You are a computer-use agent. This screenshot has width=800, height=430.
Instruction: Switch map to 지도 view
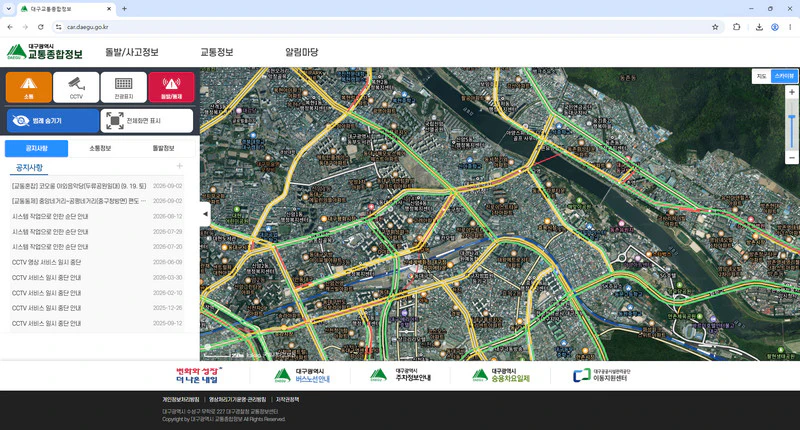pyautogui.click(x=761, y=76)
